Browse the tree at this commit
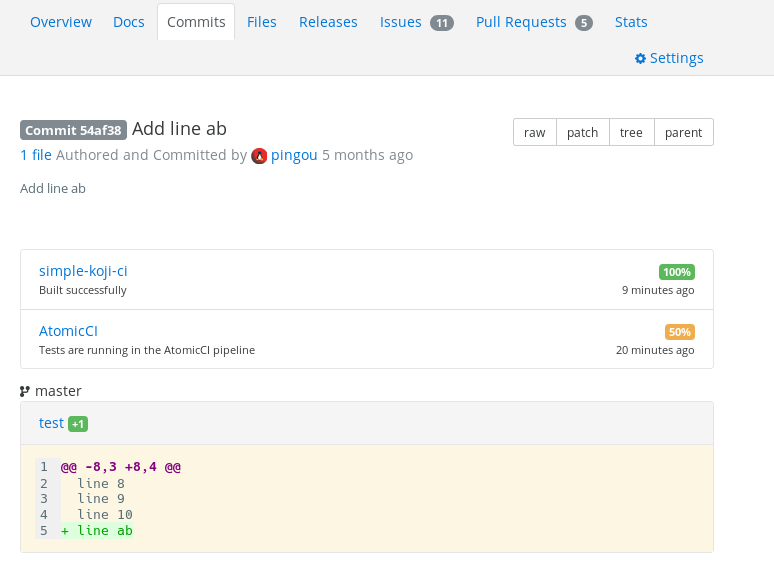Image resolution: width=774 pixels, height=576 pixels. click(631, 132)
